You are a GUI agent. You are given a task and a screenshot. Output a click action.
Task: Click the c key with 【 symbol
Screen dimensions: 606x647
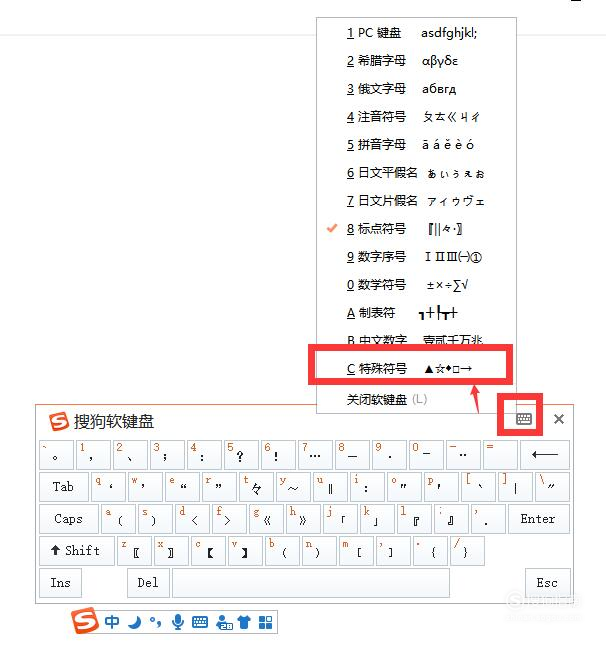click(x=208, y=550)
